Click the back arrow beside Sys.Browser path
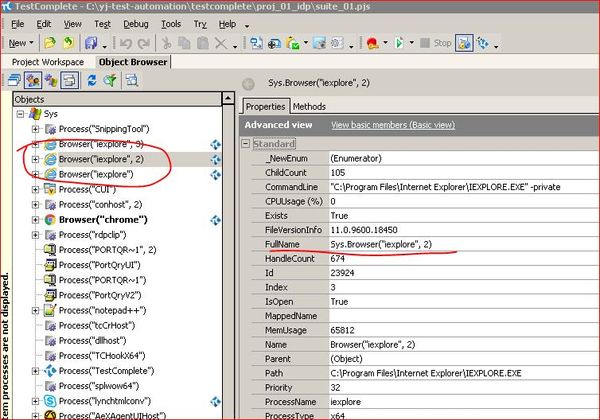 [250, 85]
